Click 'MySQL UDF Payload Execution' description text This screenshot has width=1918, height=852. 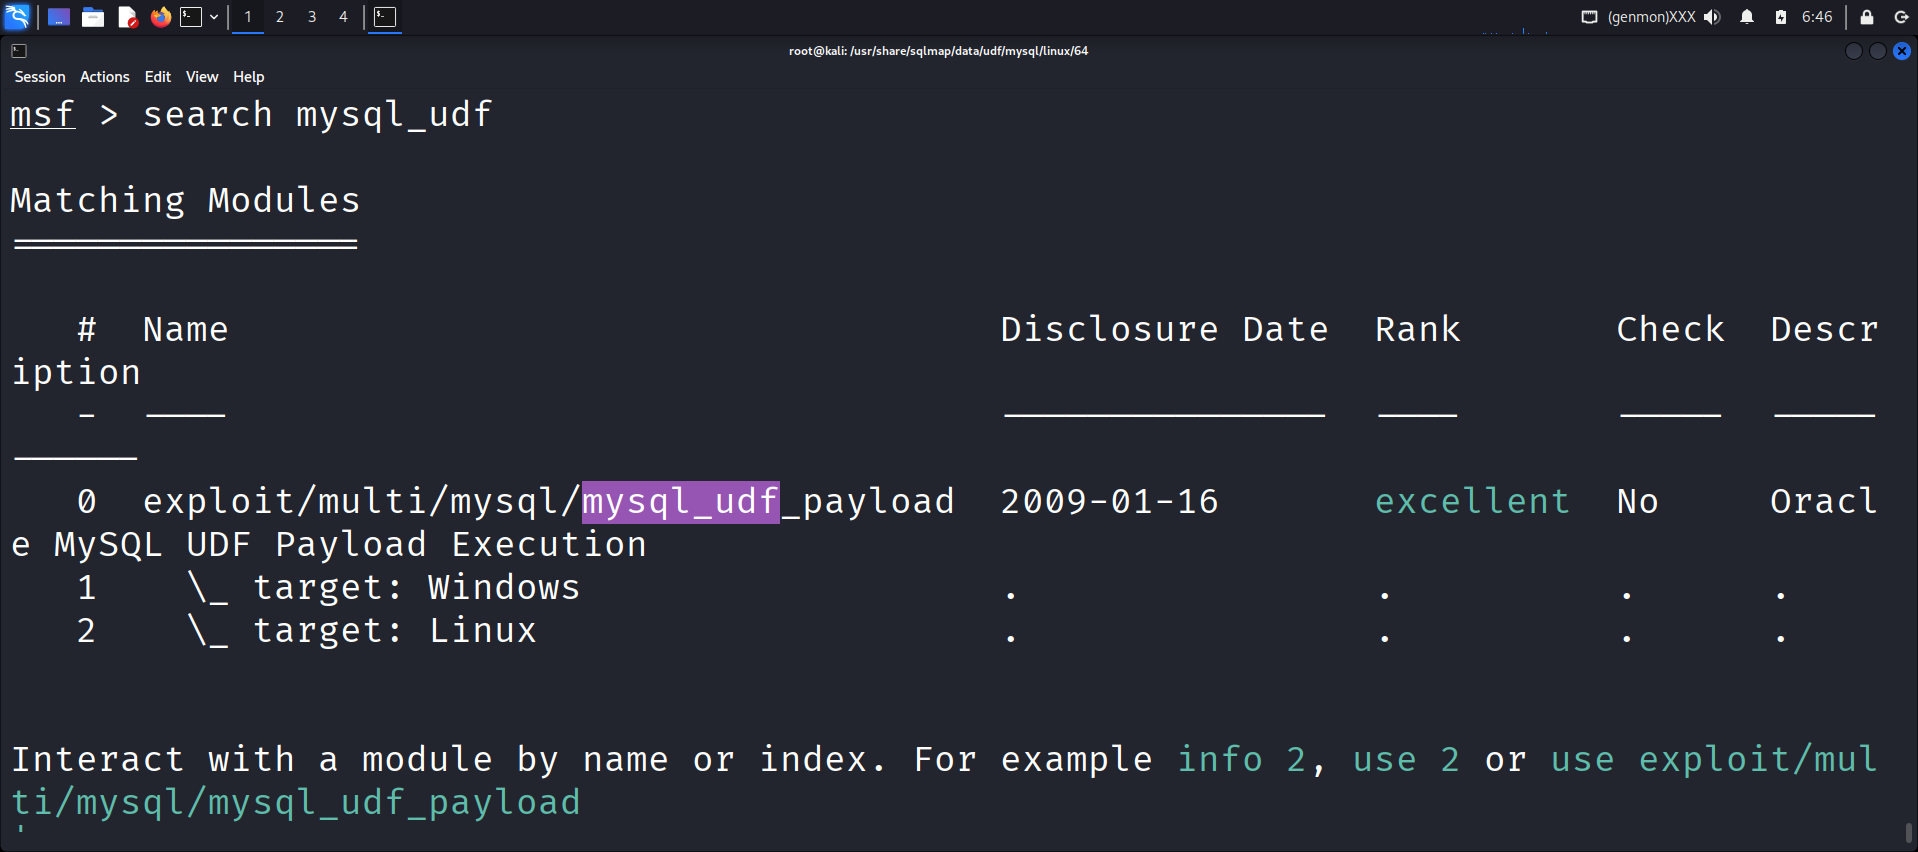(350, 544)
